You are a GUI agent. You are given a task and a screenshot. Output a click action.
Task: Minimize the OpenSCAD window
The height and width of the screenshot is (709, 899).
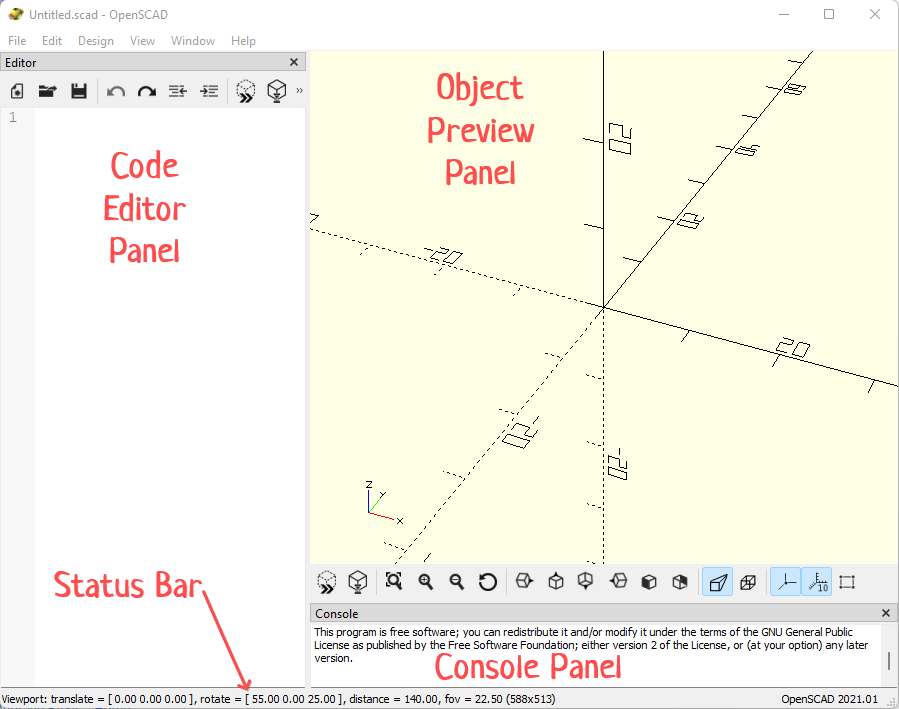tap(784, 14)
